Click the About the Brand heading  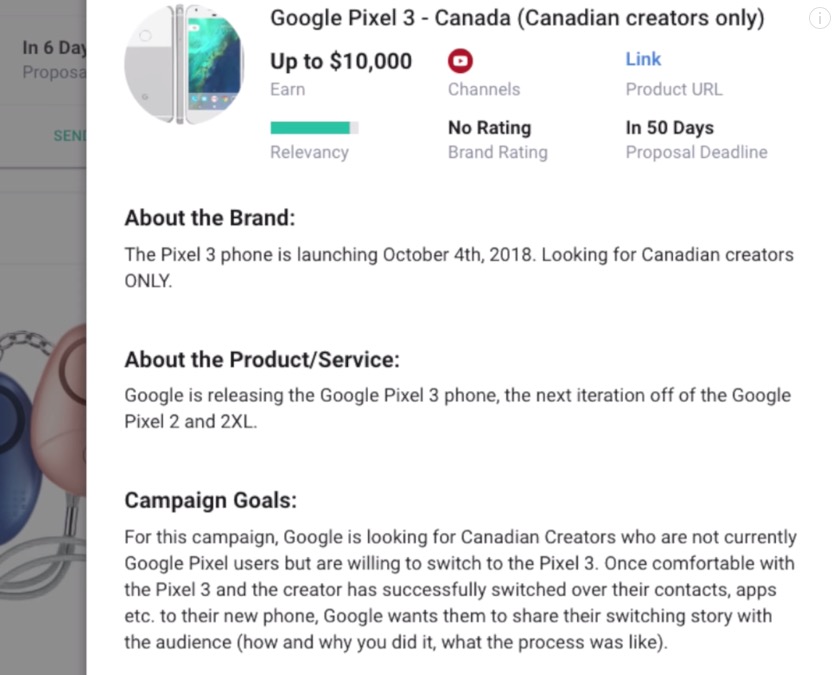210,218
